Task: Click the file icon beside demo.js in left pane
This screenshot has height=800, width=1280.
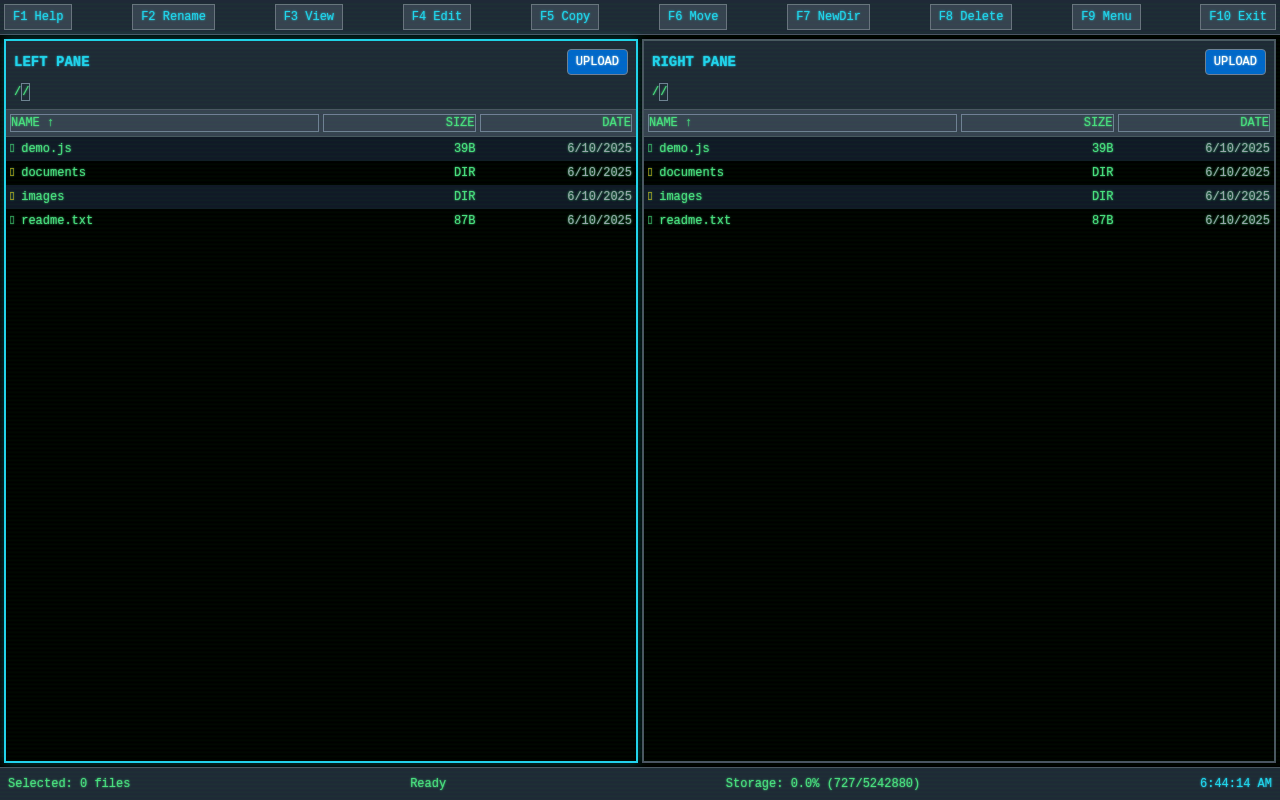Action: click(x=13, y=148)
